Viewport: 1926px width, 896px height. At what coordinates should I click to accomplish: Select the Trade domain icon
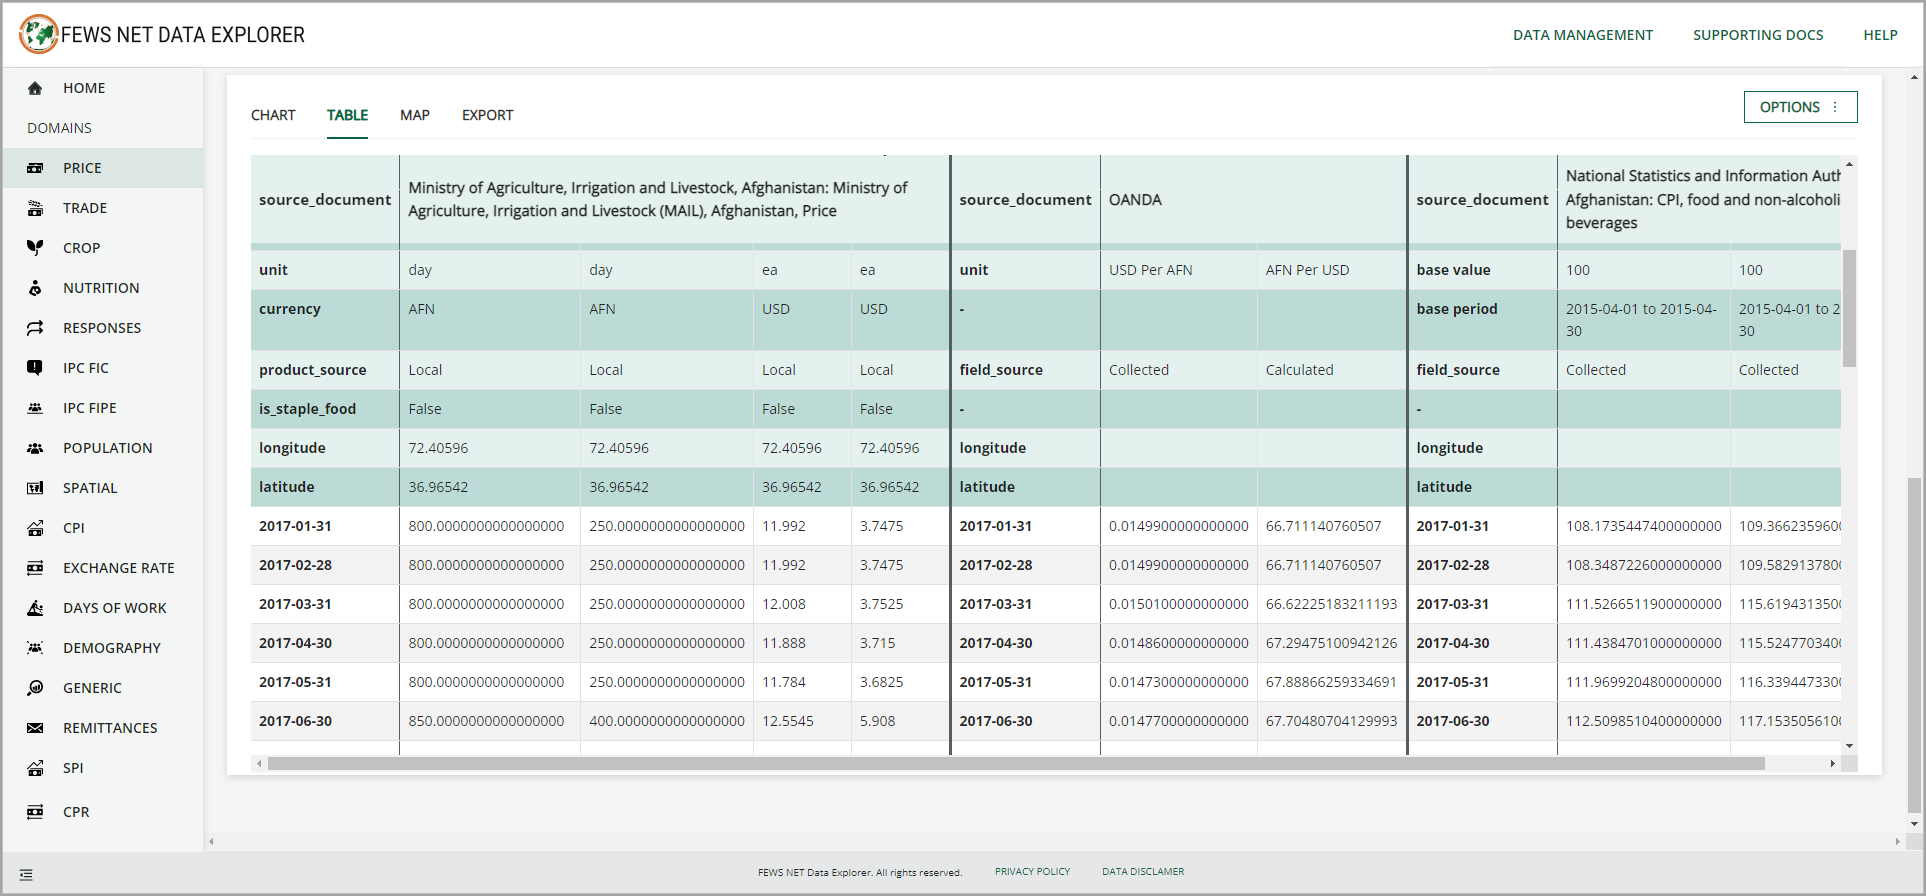(35, 208)
